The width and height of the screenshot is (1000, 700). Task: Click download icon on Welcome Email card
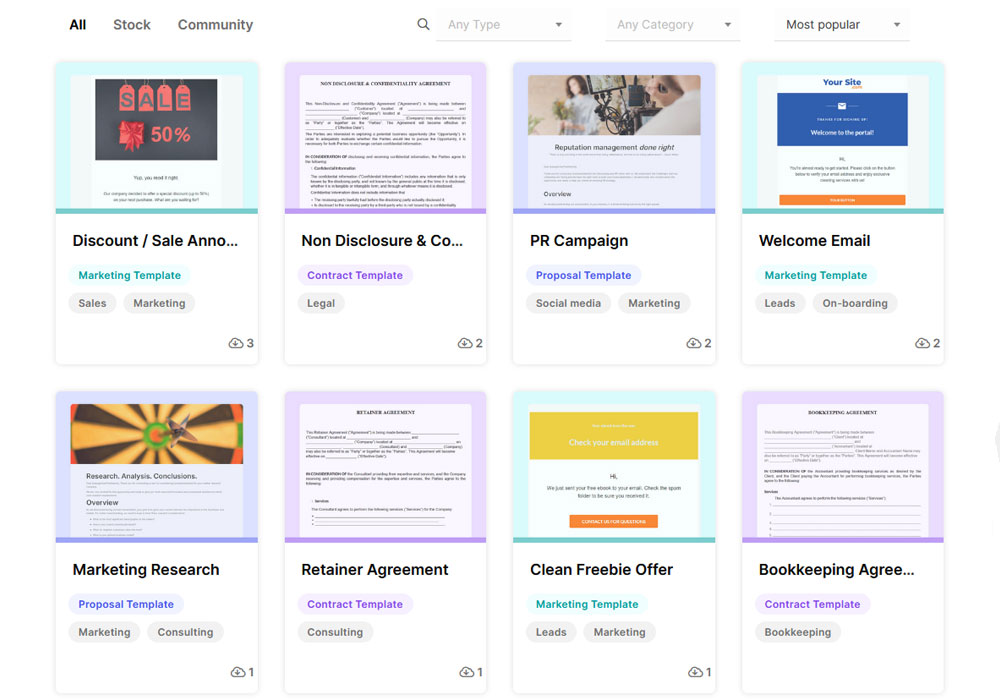922,343
